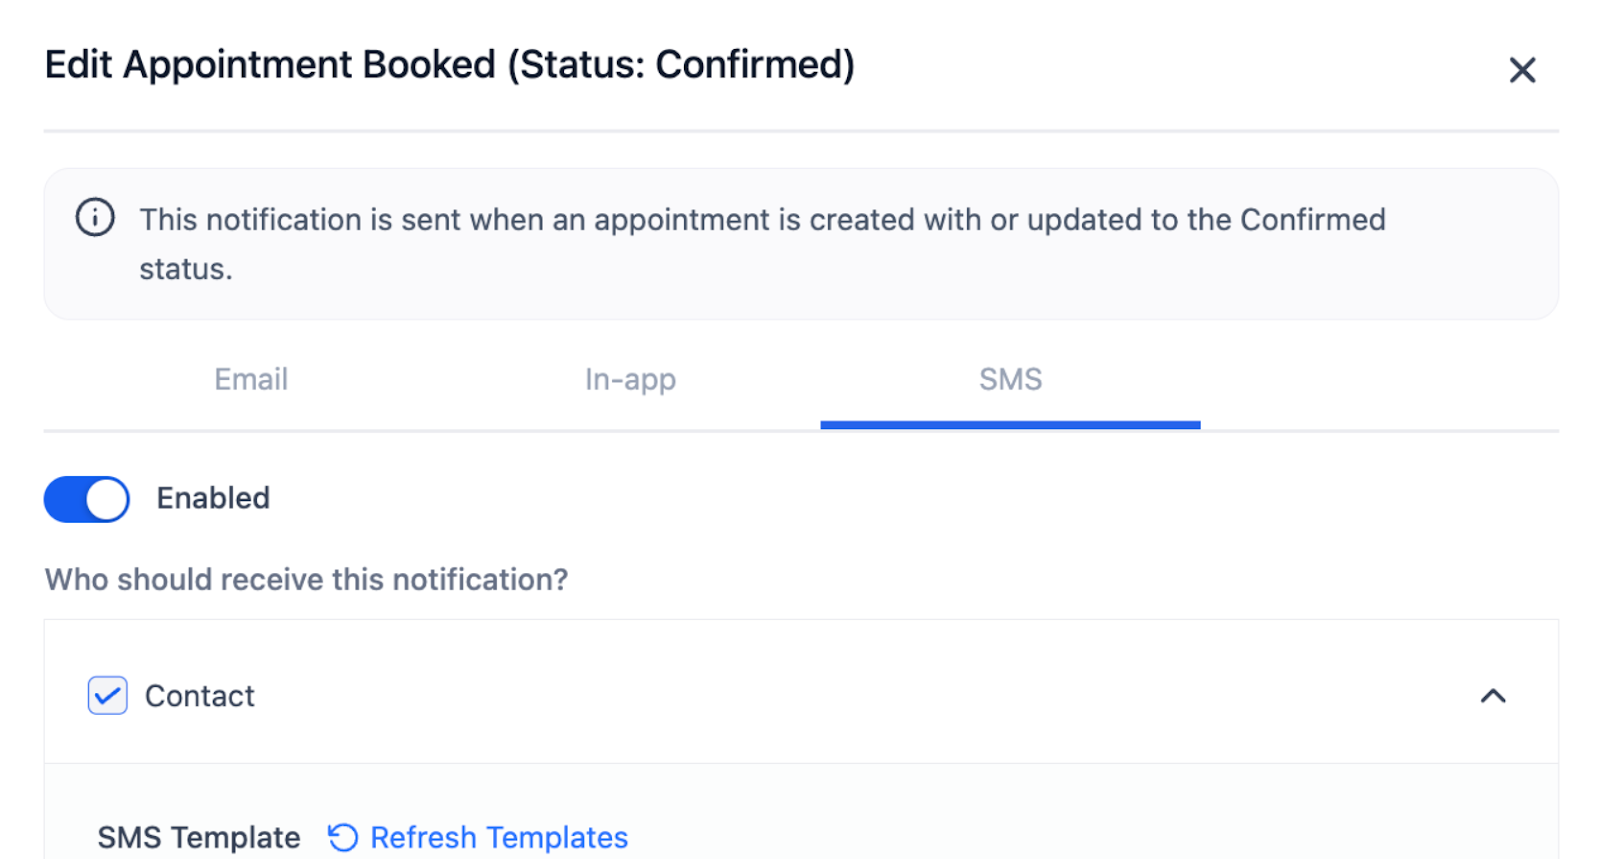Click the word 'status.' in info banner
1600x859 pixels.
[186, 269]
